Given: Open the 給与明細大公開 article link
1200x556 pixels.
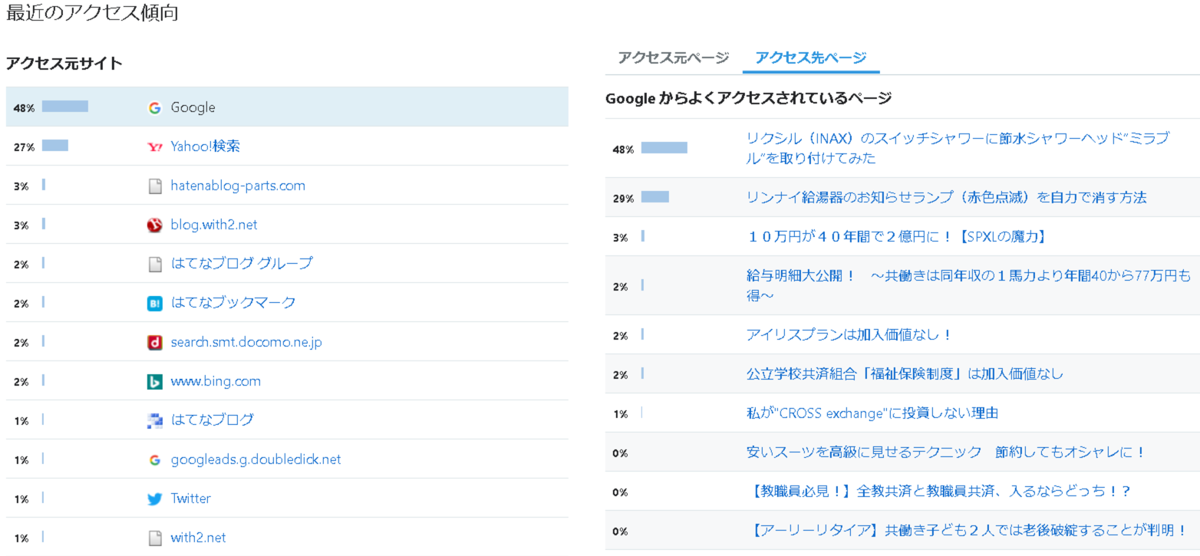Looking at the screenshot, I should coord(968,285).
